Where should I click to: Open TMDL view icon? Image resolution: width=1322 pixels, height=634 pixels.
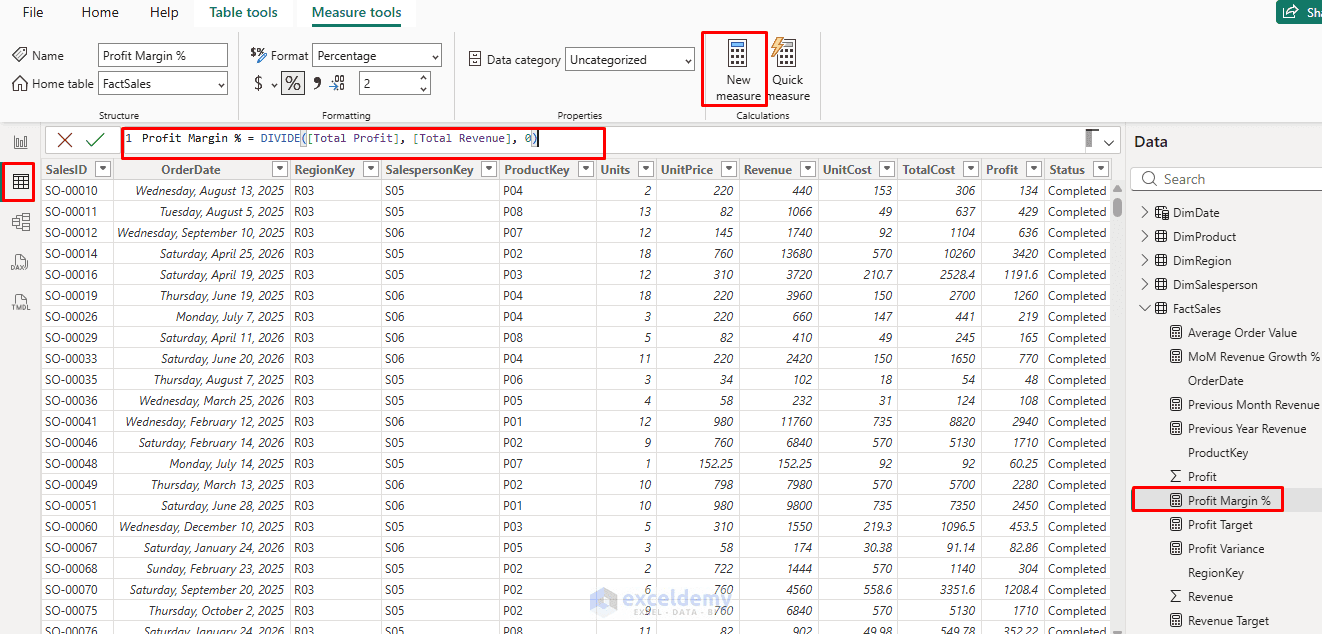20,302
